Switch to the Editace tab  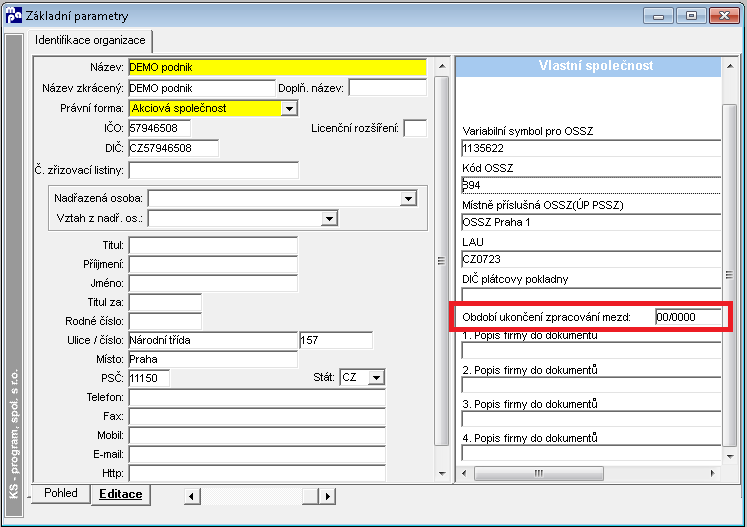(x=121, y=494)
